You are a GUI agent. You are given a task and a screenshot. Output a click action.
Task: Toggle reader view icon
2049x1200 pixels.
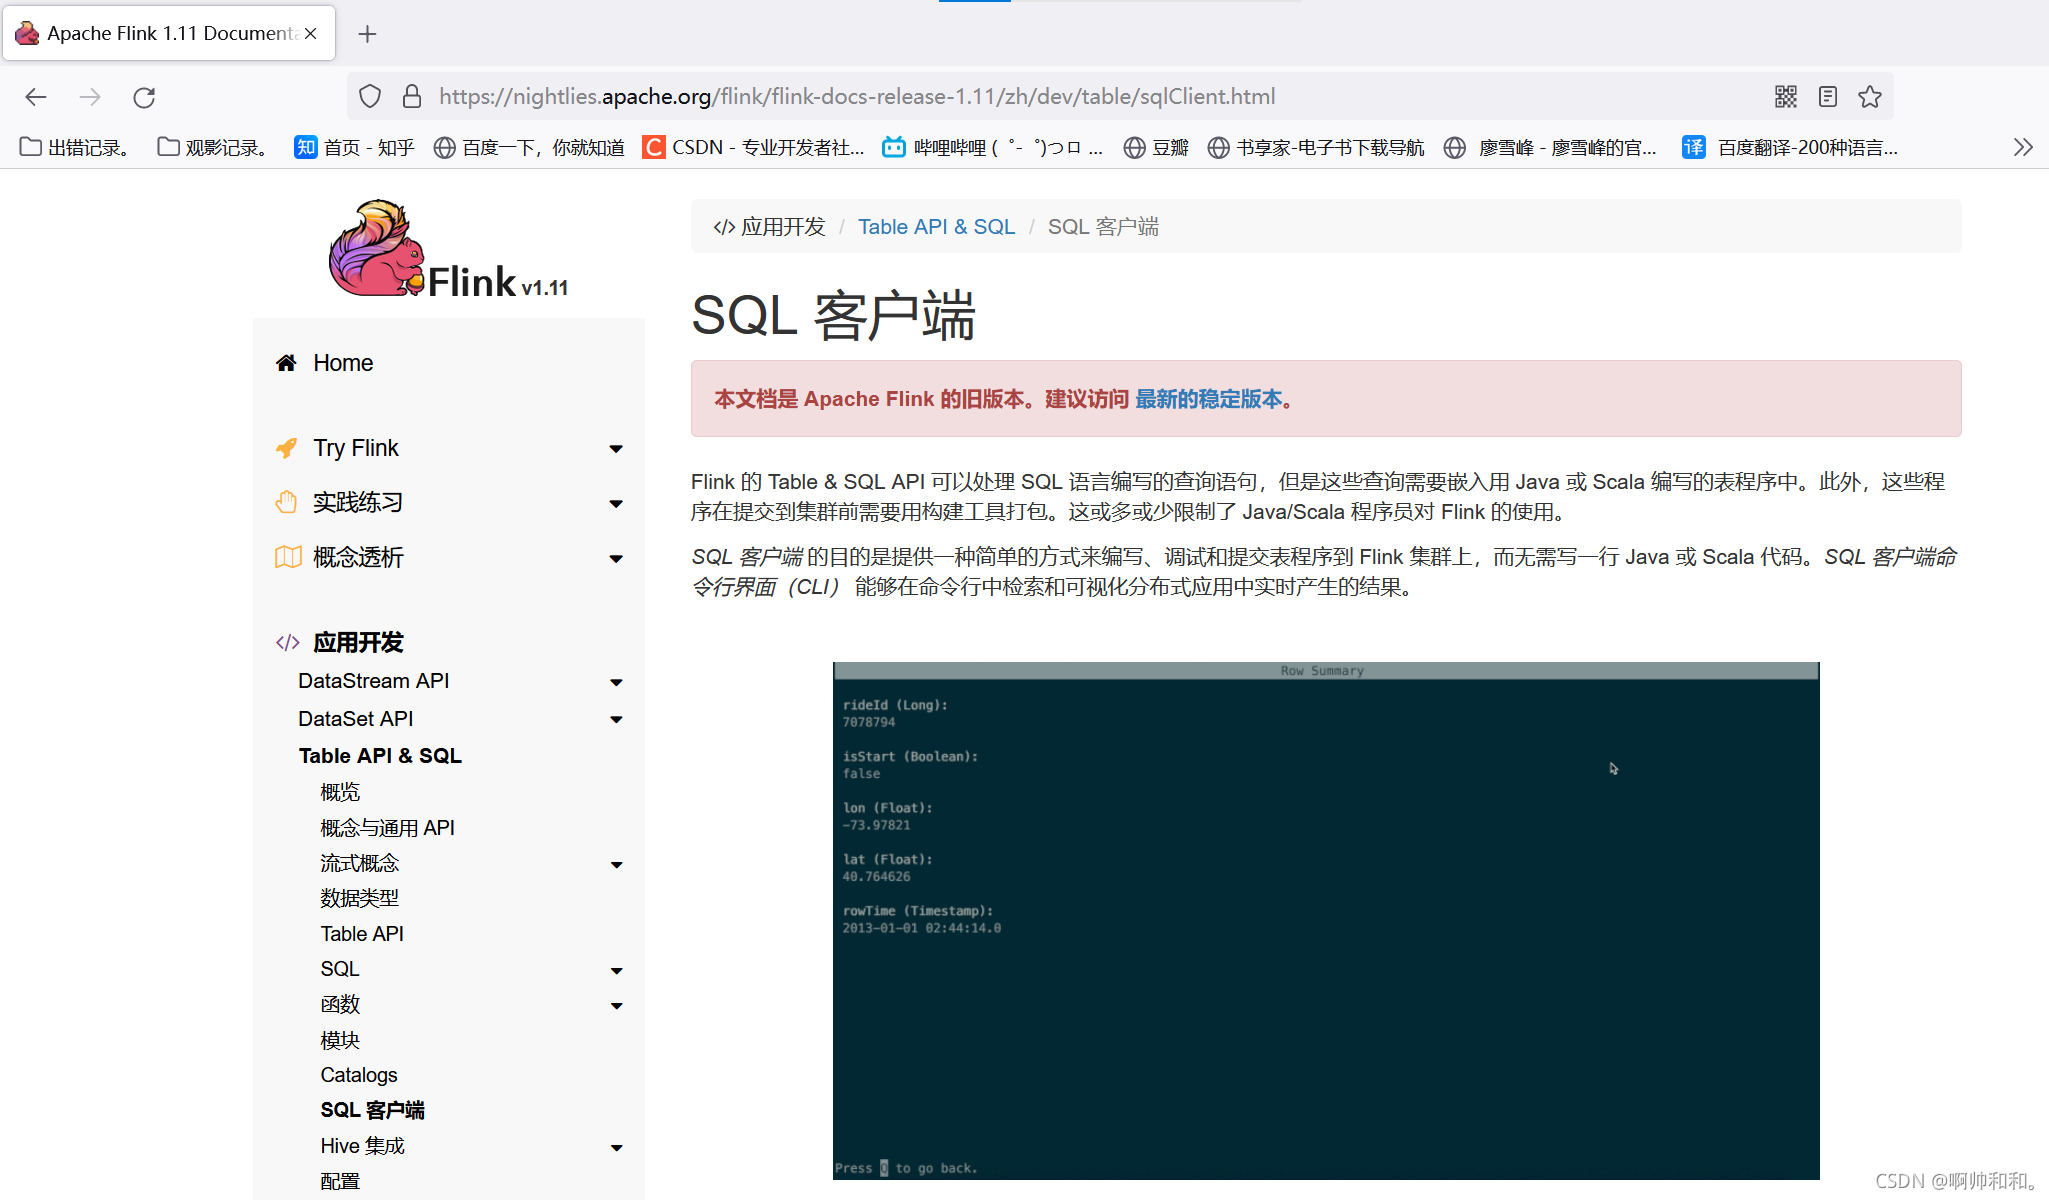click(x=1828, y=96)
